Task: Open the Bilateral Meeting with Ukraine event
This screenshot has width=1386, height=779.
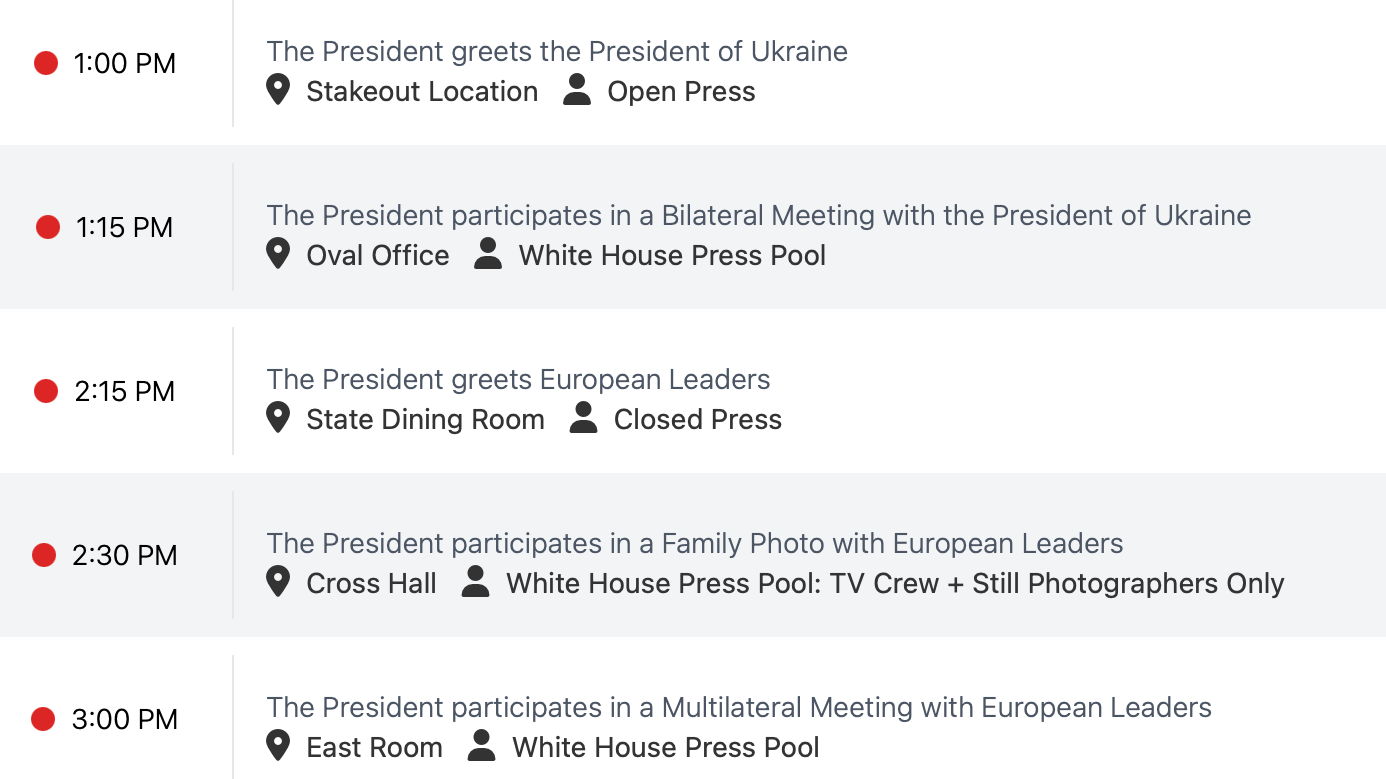Action: 758,216
